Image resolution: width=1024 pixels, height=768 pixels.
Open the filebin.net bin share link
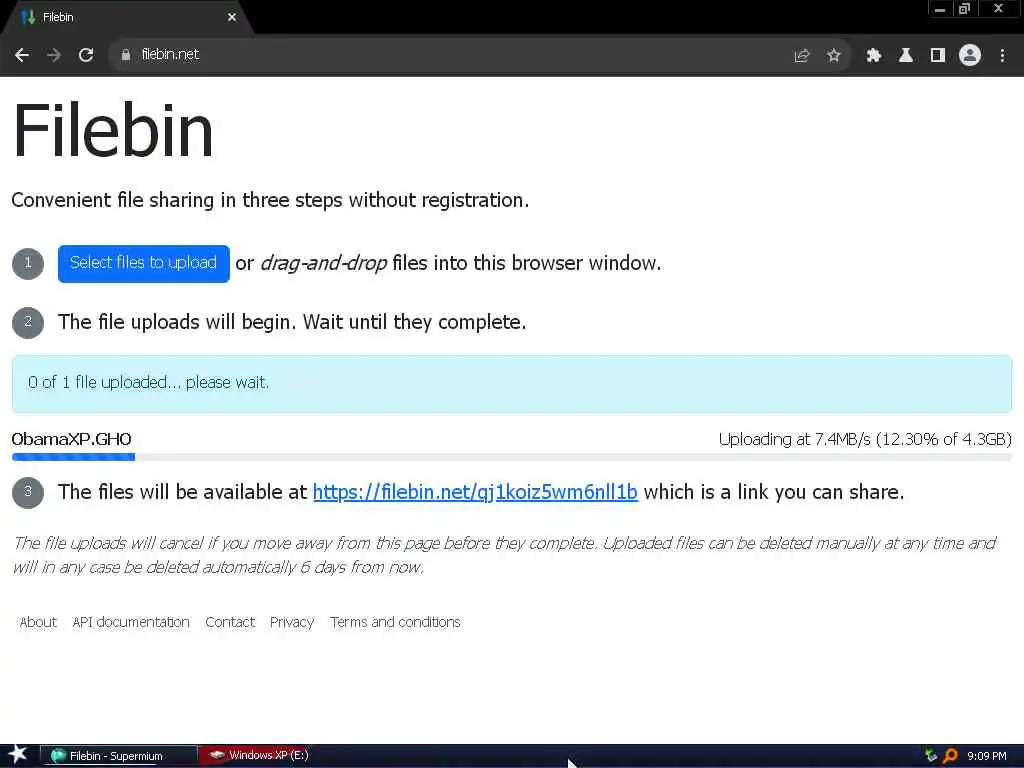(x=475, y=492)
